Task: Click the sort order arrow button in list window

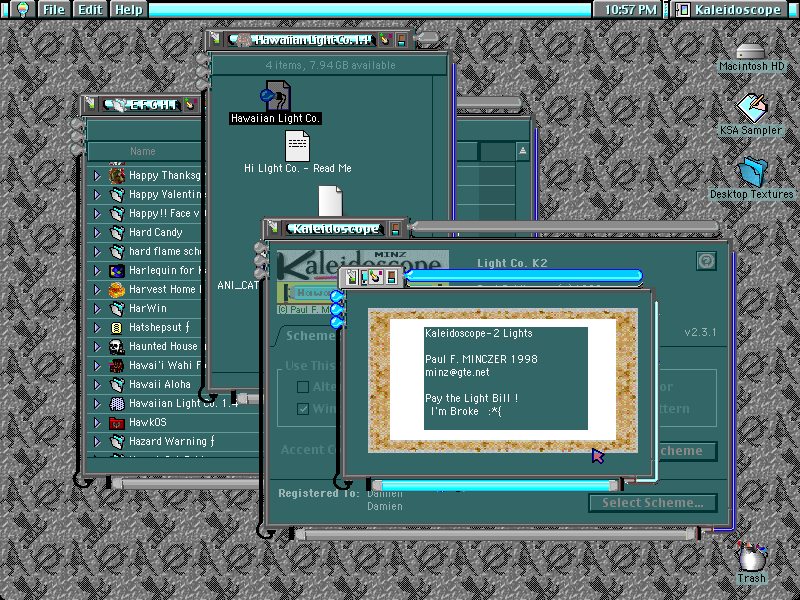Action: [x=522, y=151]
